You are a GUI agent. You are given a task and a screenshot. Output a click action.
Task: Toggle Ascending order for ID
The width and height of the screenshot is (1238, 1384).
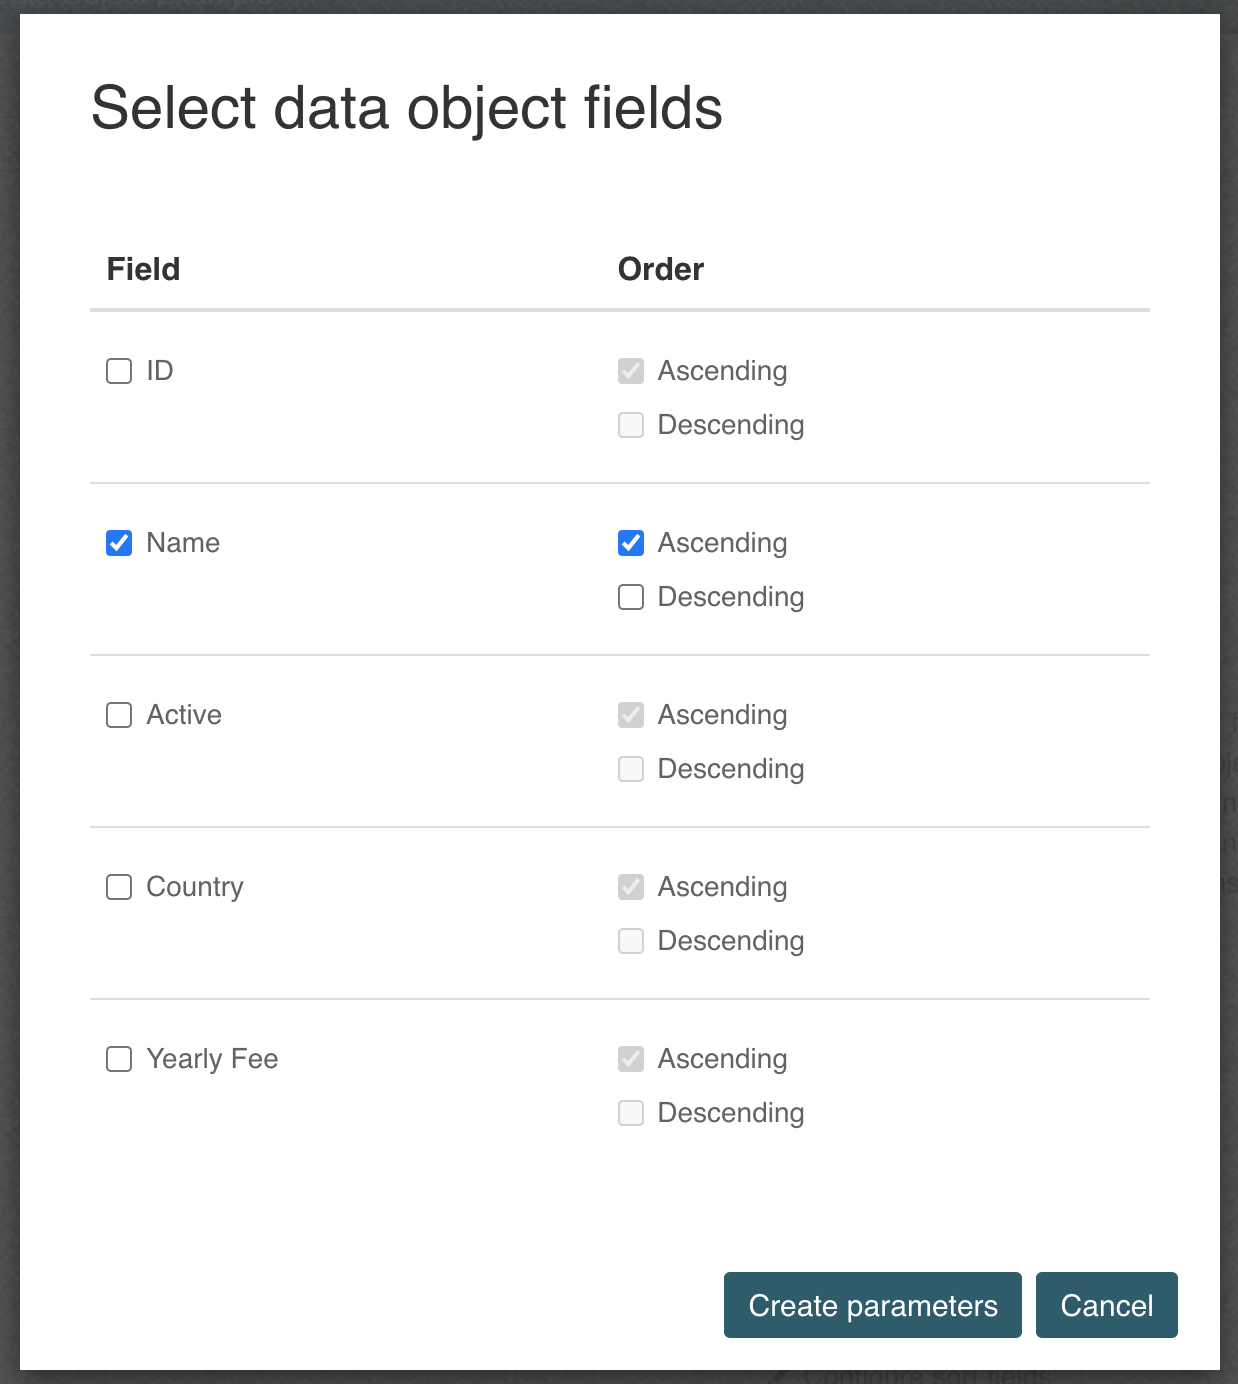coord(630,370)
